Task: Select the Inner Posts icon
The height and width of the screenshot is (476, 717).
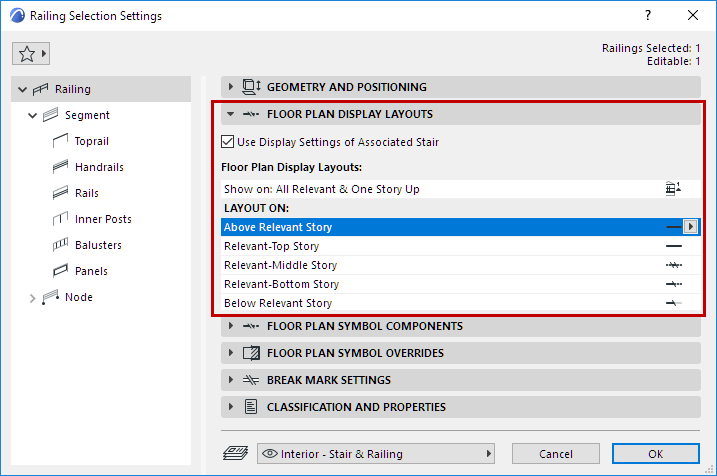Action: [57, 219]
